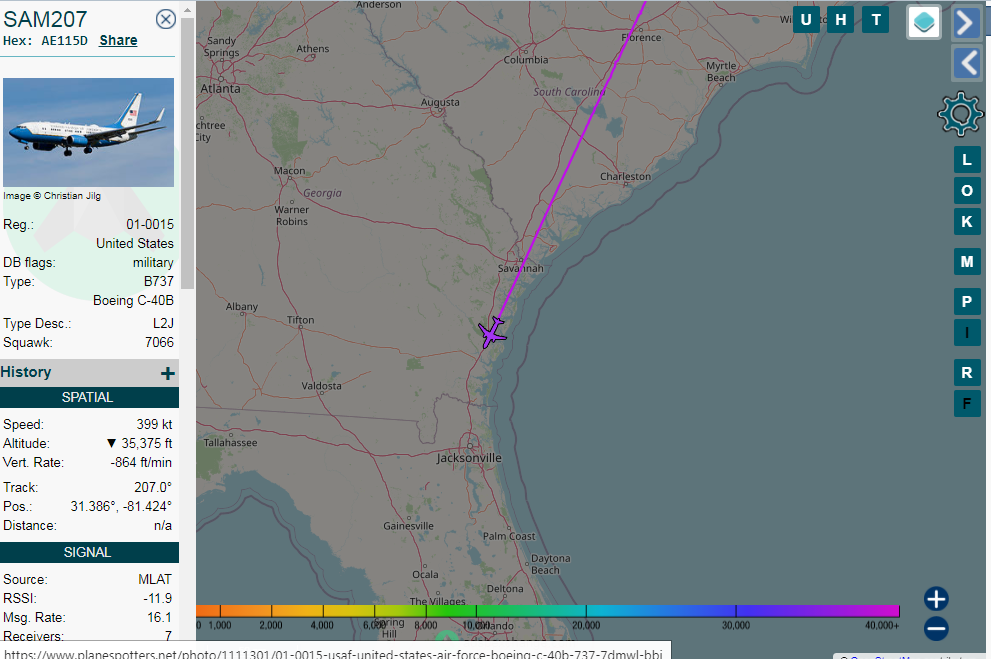
Task: Toggle the P button on map sidebar
Action: (x=967, y=301)
